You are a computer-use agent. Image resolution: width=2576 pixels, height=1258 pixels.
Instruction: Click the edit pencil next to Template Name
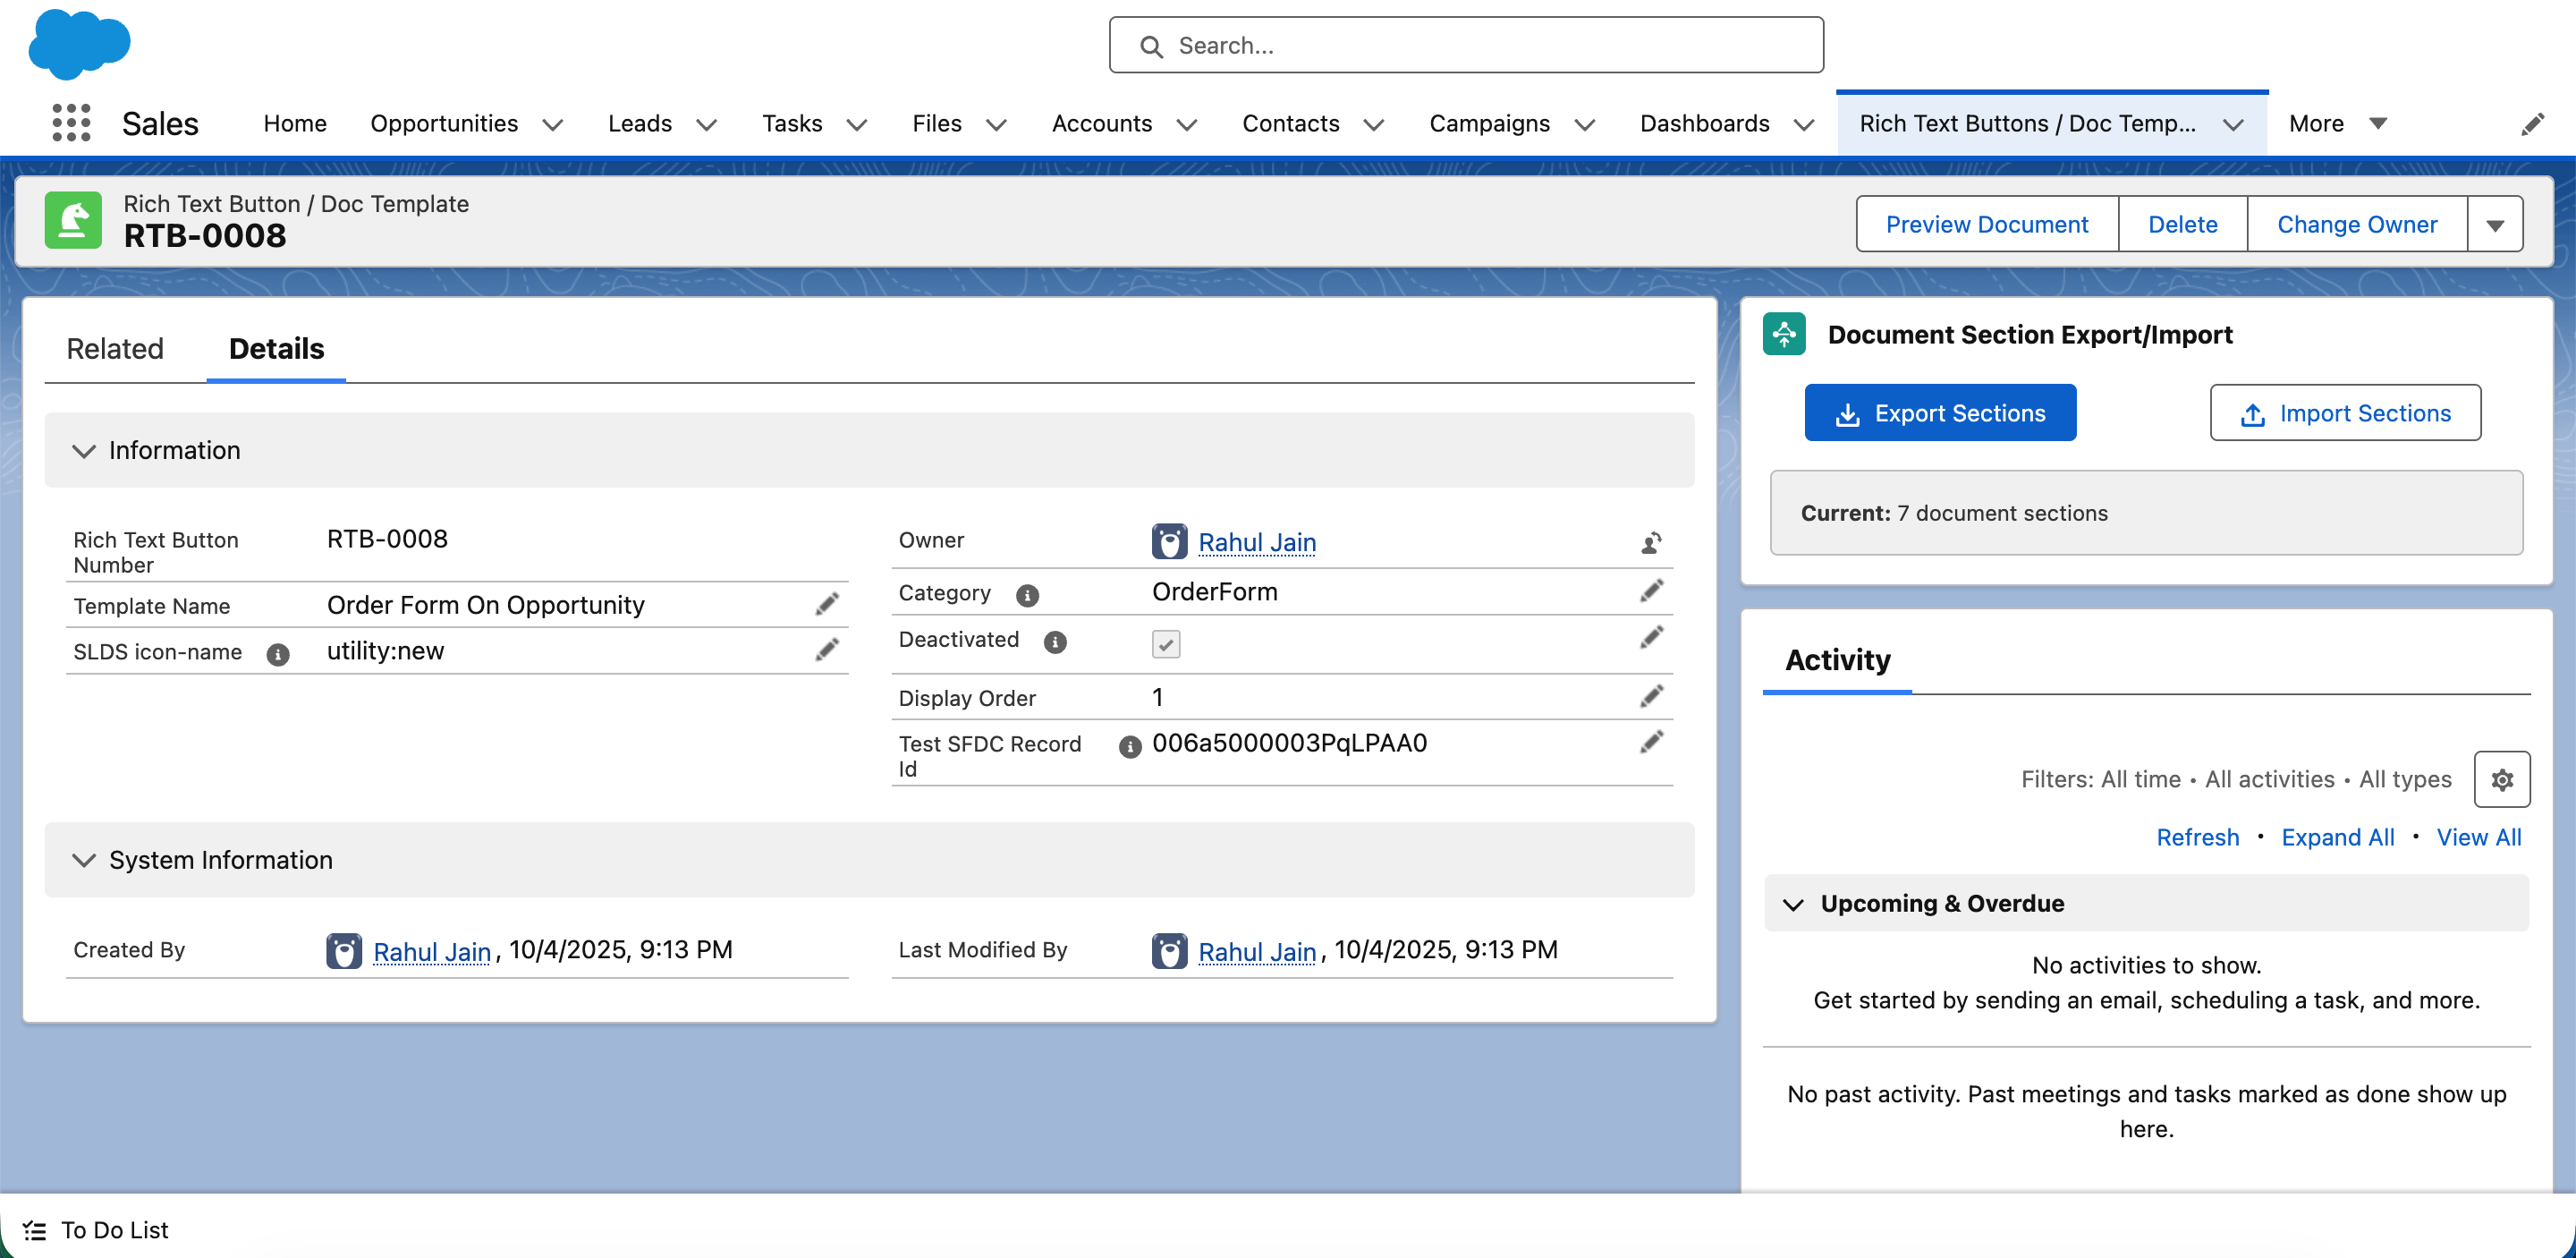pyautogui.click(x=826, y=604)
